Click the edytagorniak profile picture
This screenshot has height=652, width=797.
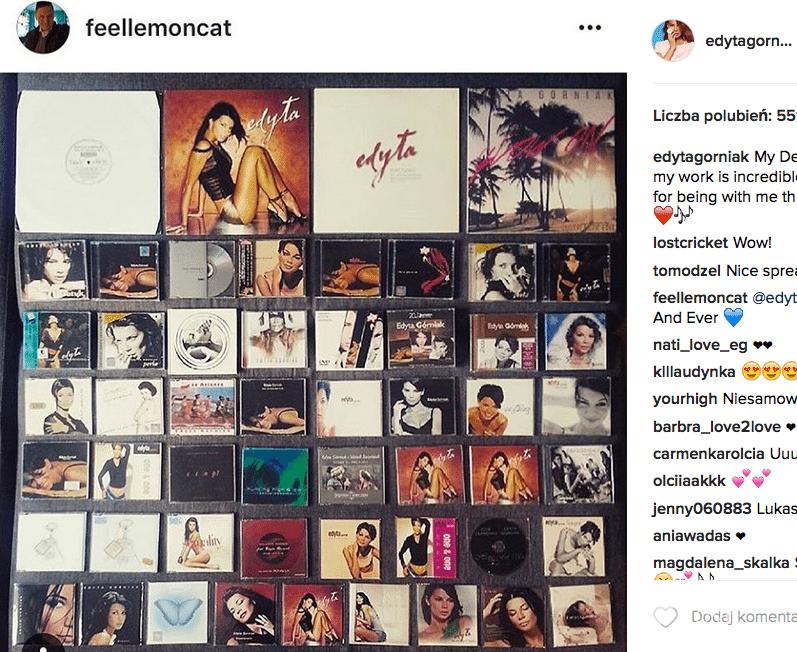tap(673, 40)
